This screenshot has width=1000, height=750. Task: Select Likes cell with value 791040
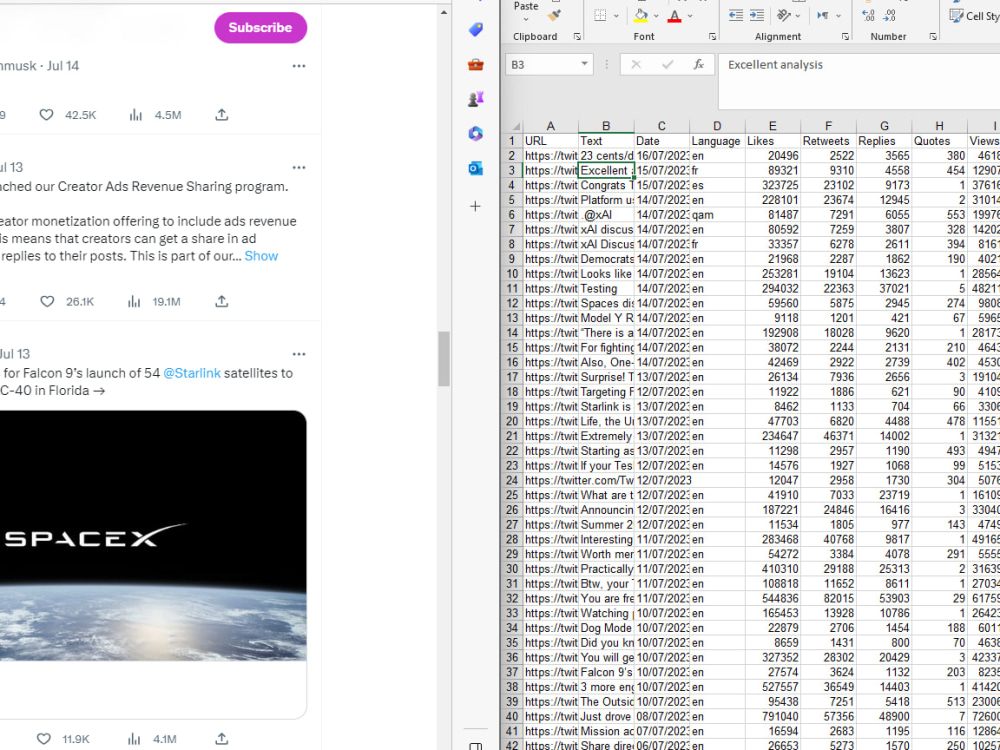[x=772, y=716]
